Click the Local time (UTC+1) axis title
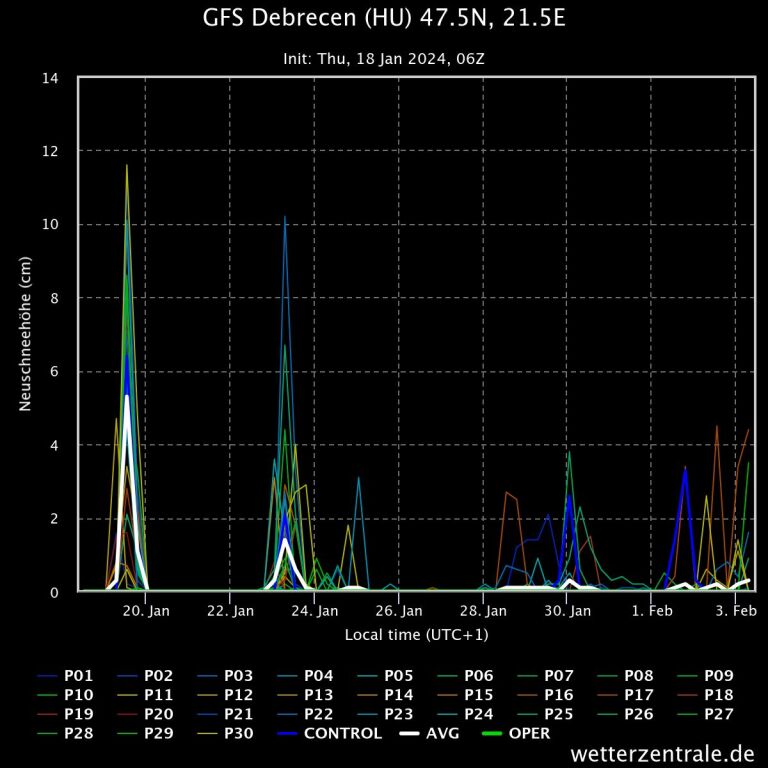This screenshot has height=768, width=768. coord(416,634)
